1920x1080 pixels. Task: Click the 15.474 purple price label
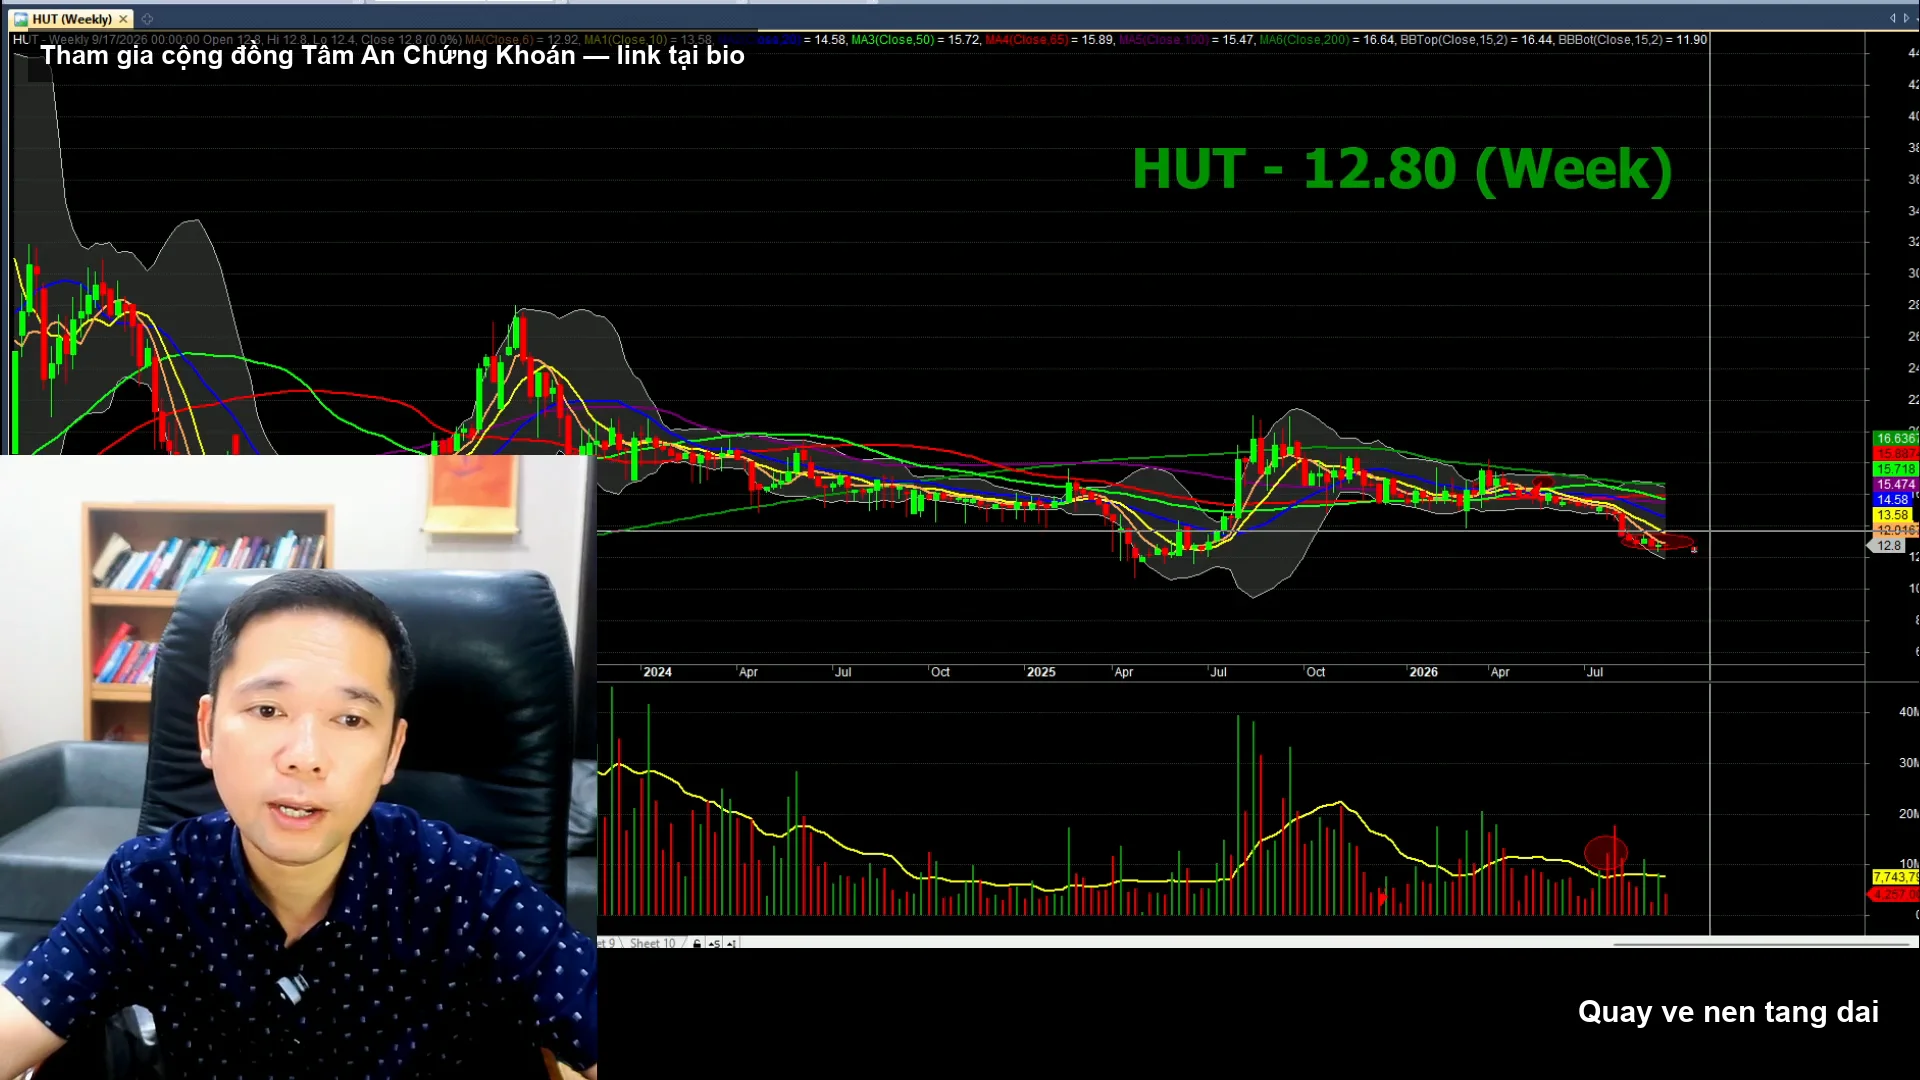[1895, 484]
